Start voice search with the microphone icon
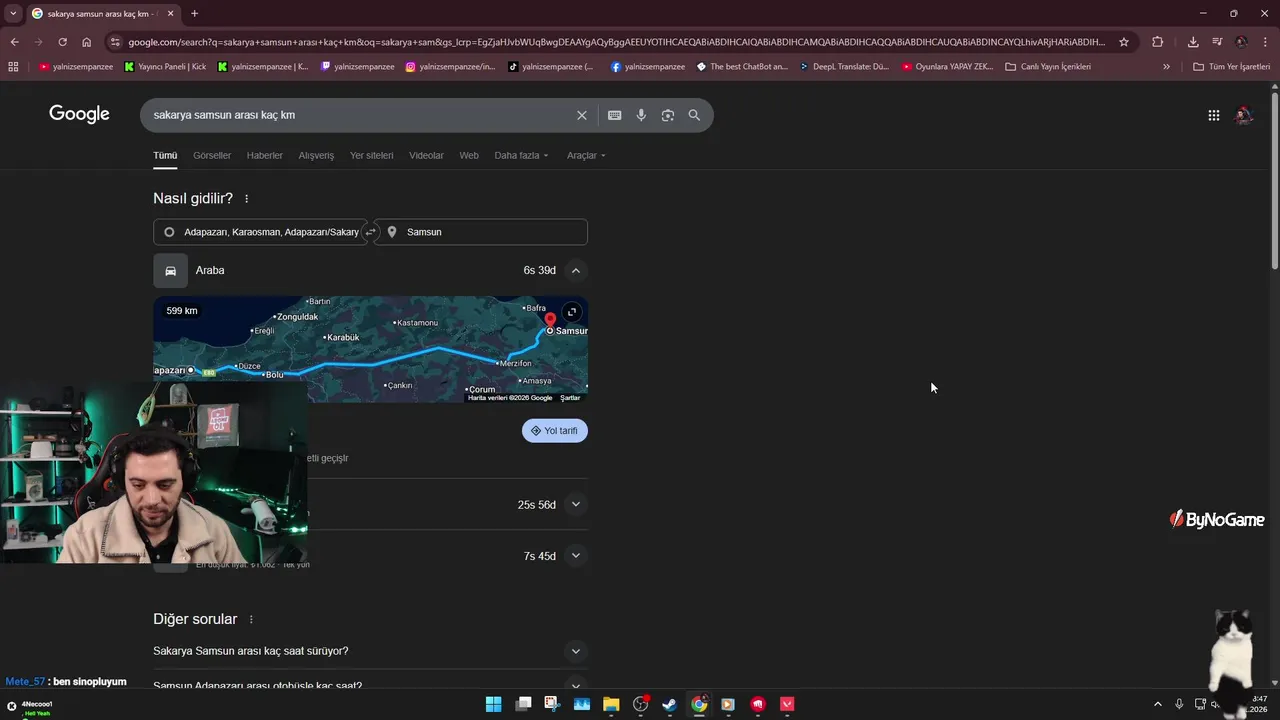This screenshot has height=720, width=1280. click(x=641, y=115)
